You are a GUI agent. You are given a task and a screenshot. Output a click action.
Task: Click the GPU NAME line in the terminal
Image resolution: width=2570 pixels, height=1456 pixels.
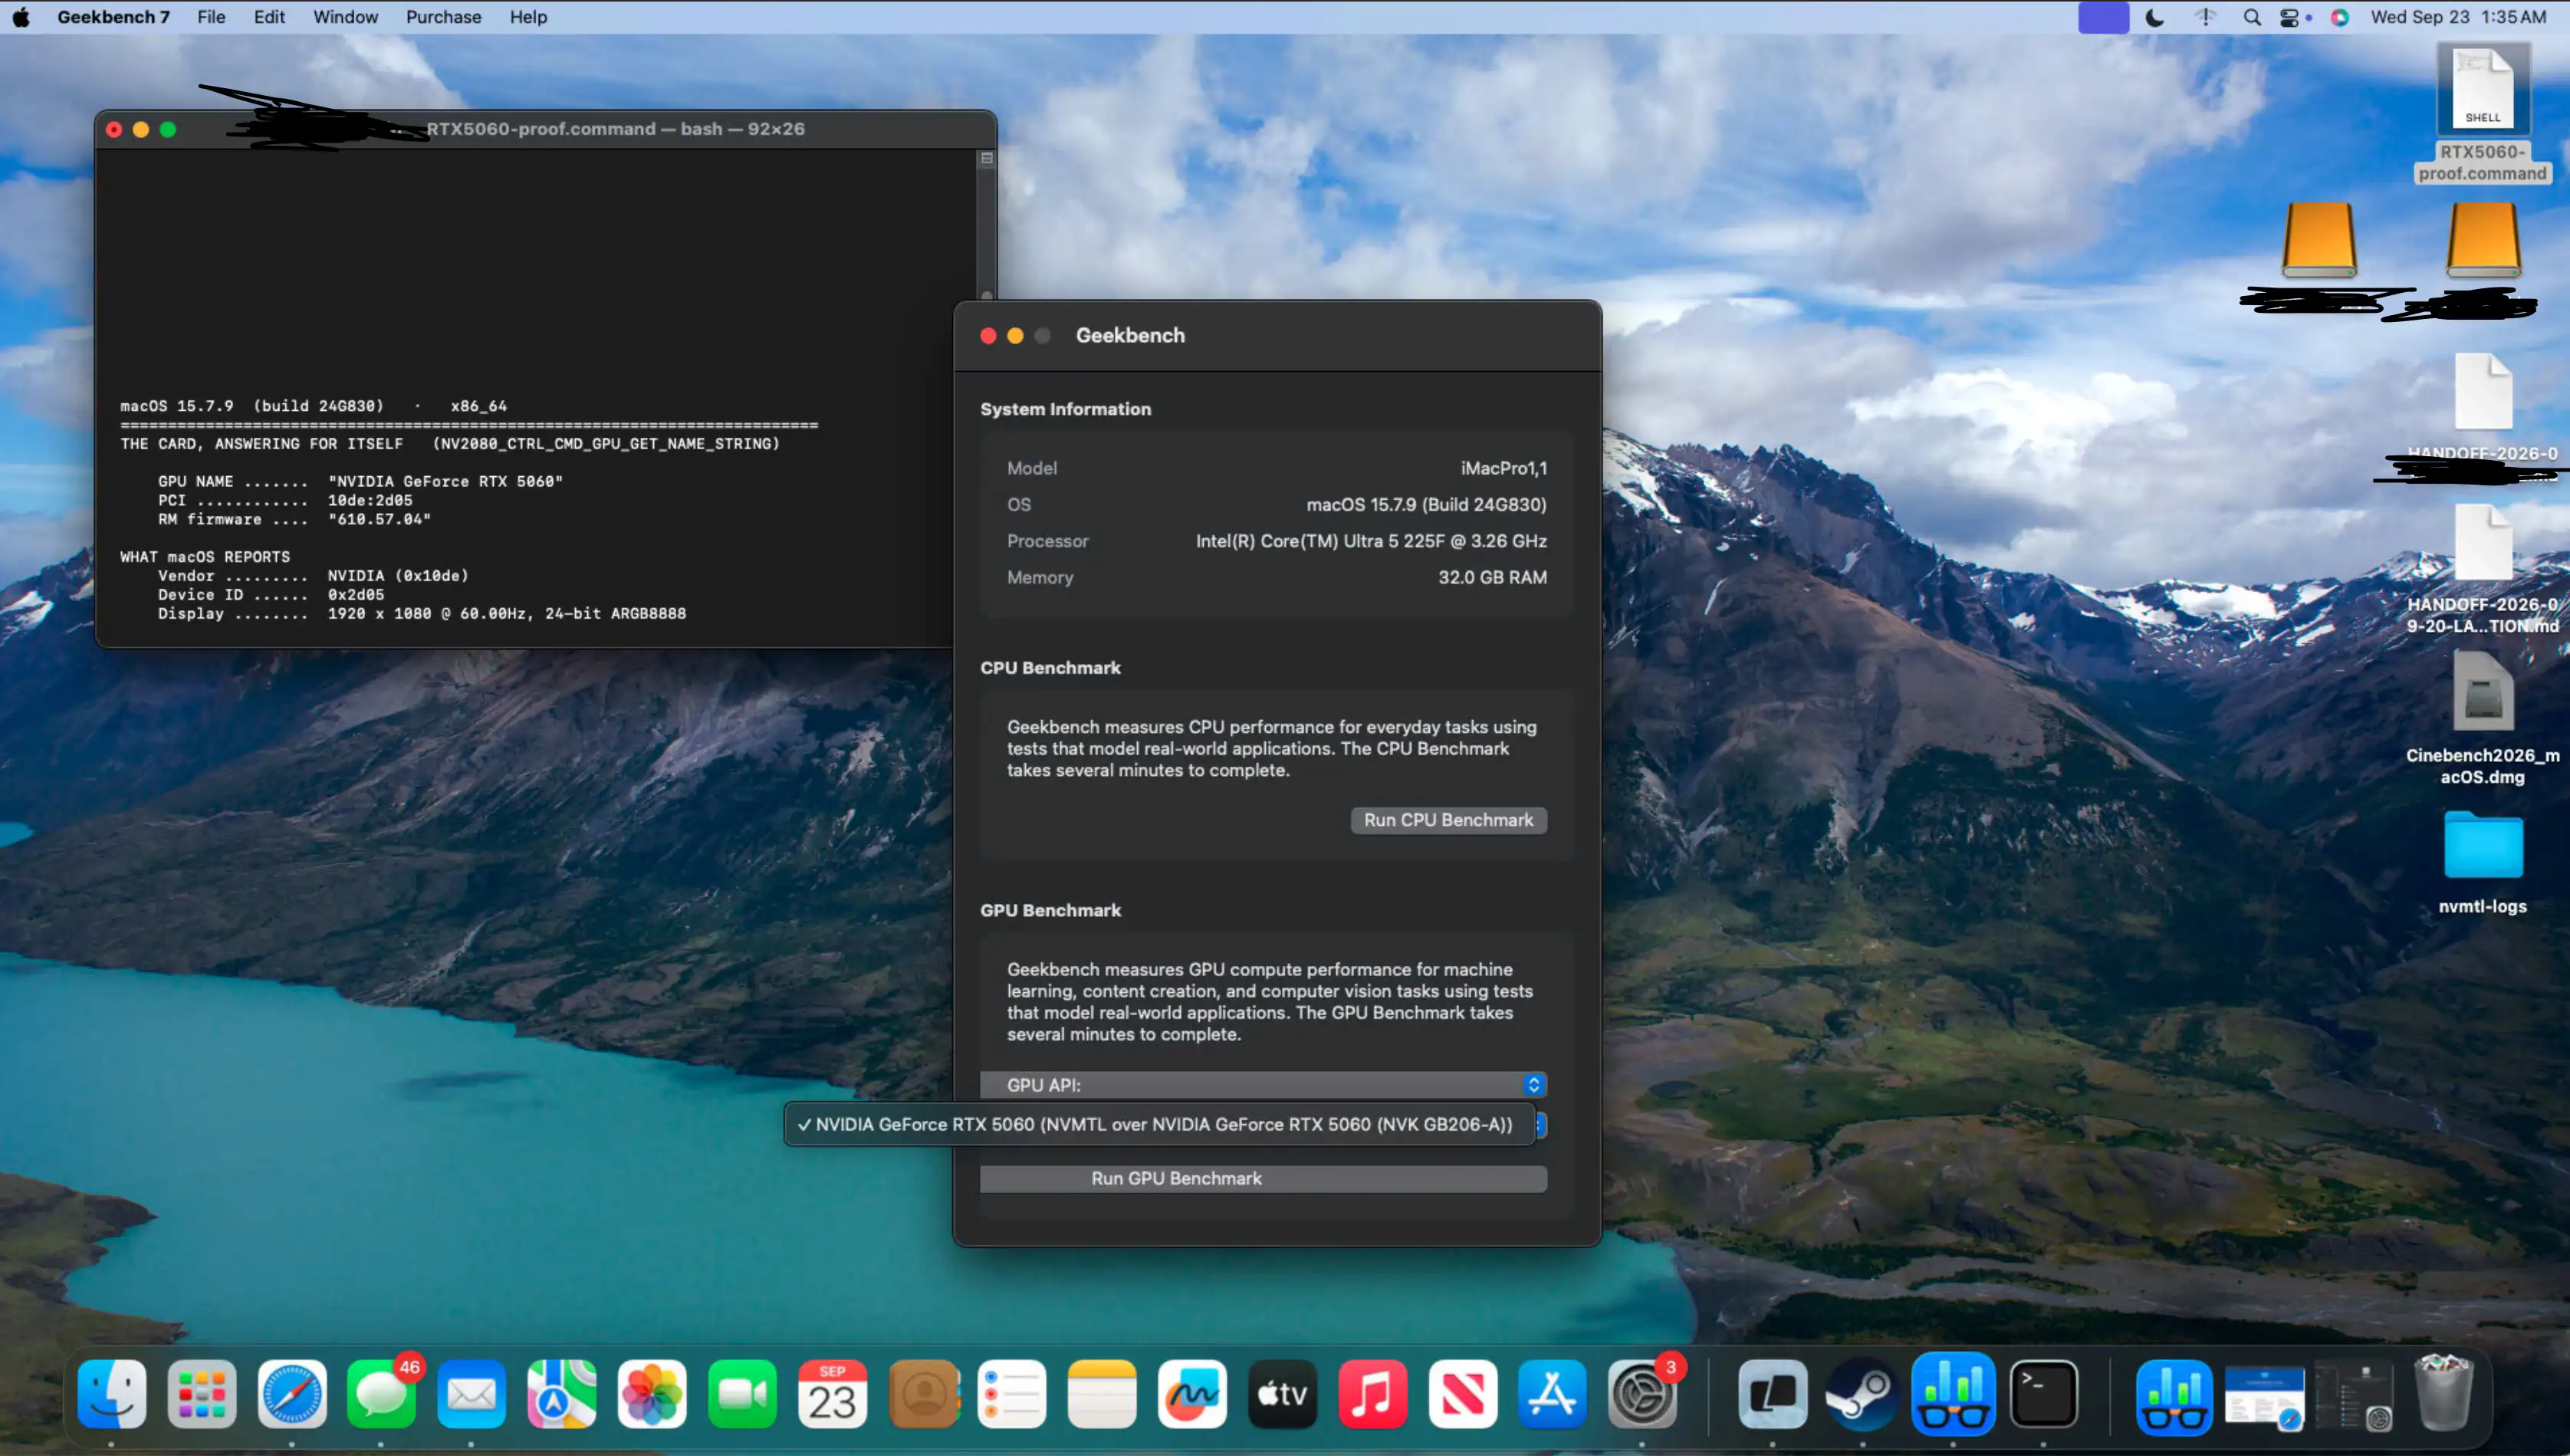(360, 481)
